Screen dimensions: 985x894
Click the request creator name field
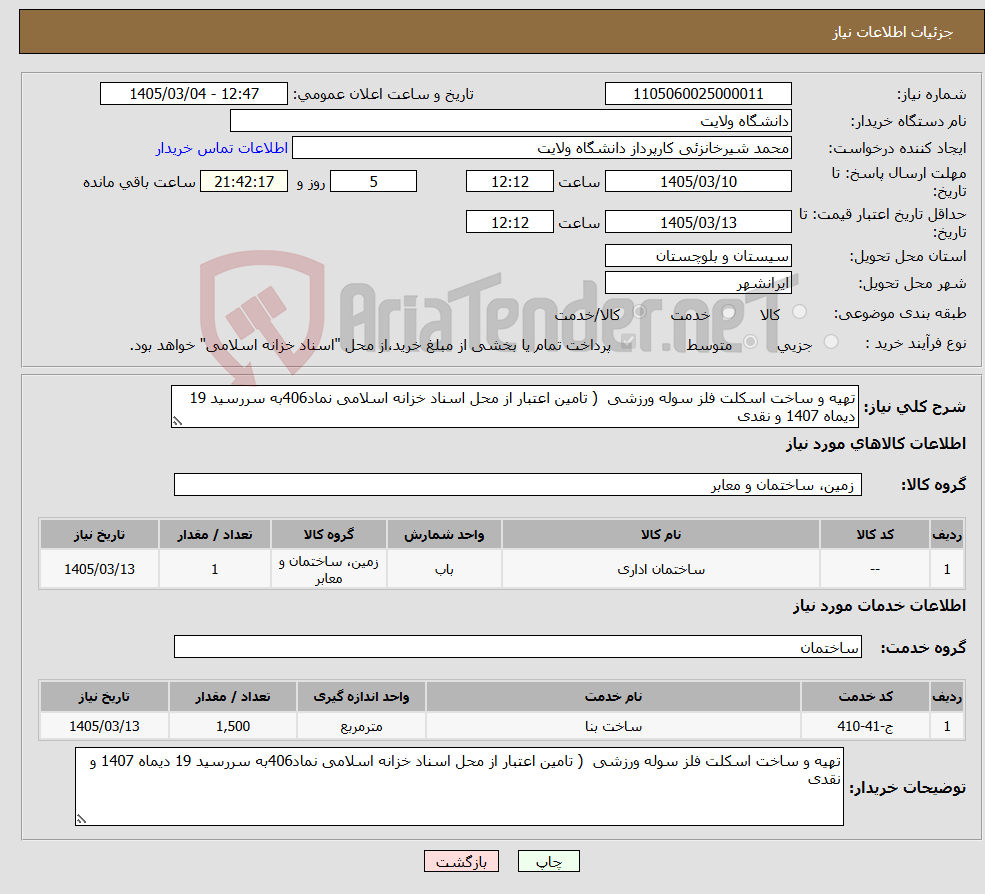tap(541, 148)
